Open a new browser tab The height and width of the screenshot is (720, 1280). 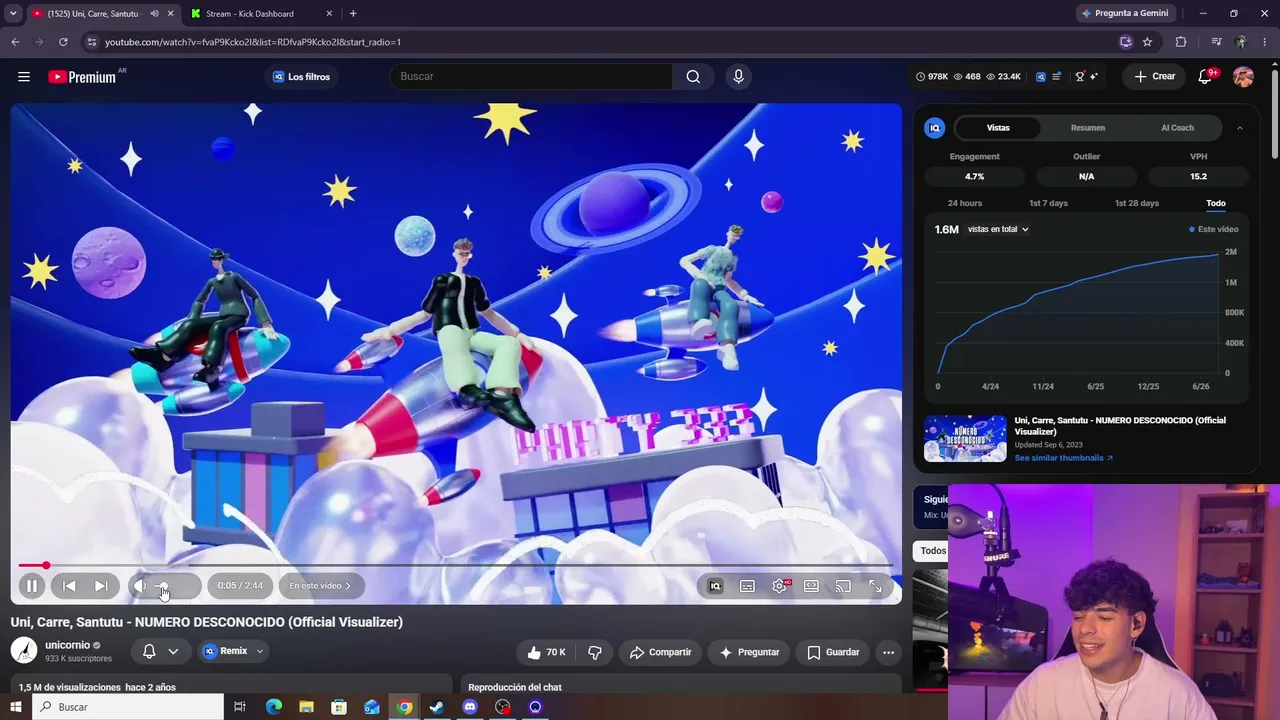pyautogui.click(x=353, y=14)
